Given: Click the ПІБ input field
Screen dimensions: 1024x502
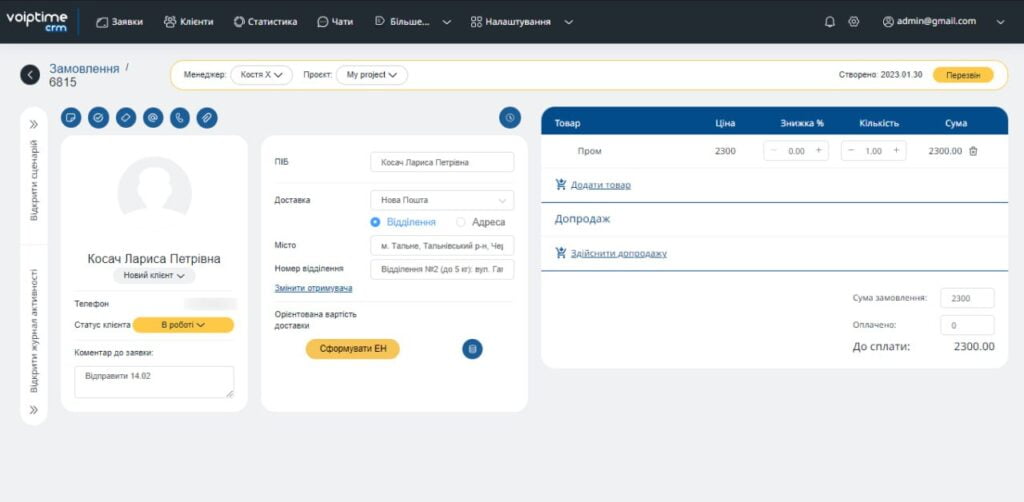Looking at the screenshot, I should tap(442, 162).
